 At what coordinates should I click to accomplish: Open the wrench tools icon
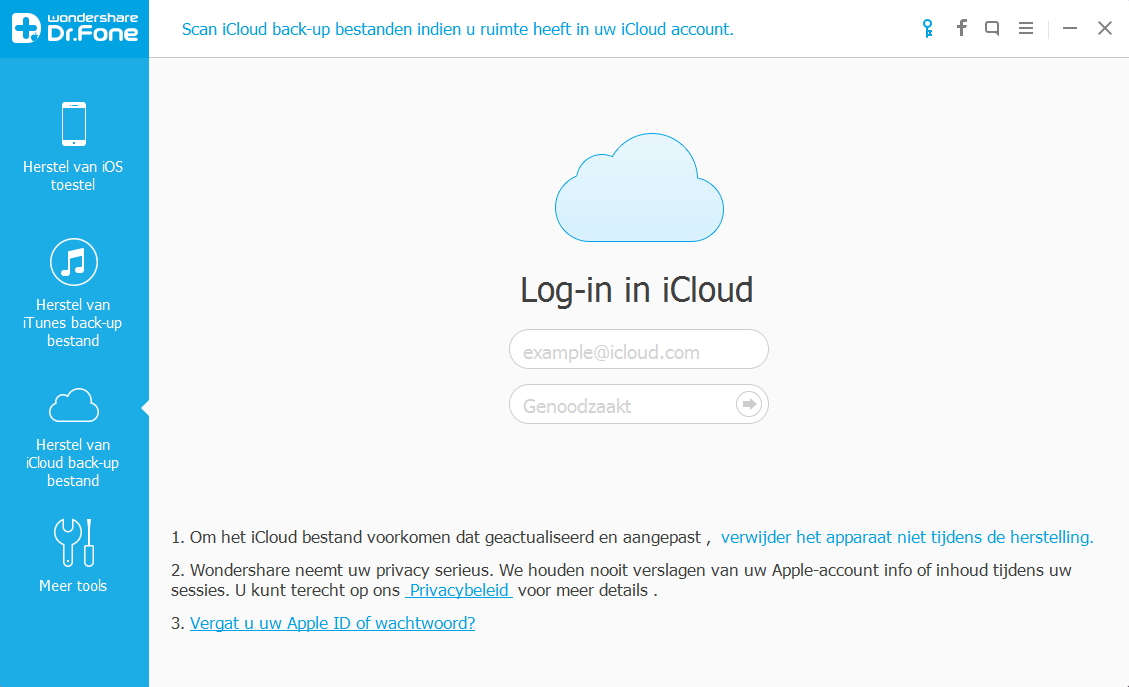(x=73, y=542)
